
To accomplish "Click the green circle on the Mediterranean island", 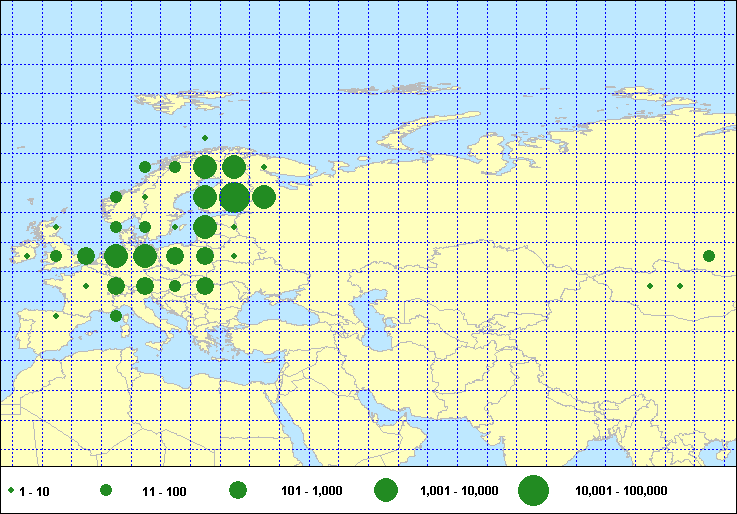I will click(x=116, y=316).
